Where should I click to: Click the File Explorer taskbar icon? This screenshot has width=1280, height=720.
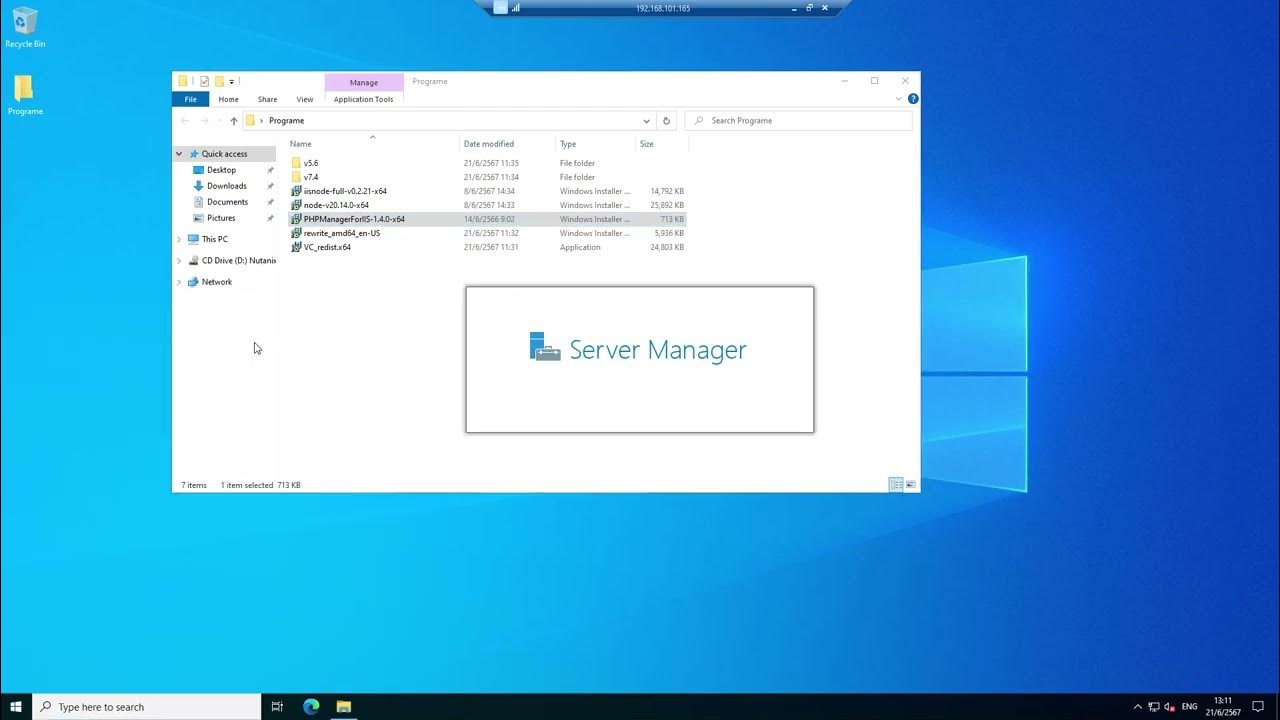point(344,707)
